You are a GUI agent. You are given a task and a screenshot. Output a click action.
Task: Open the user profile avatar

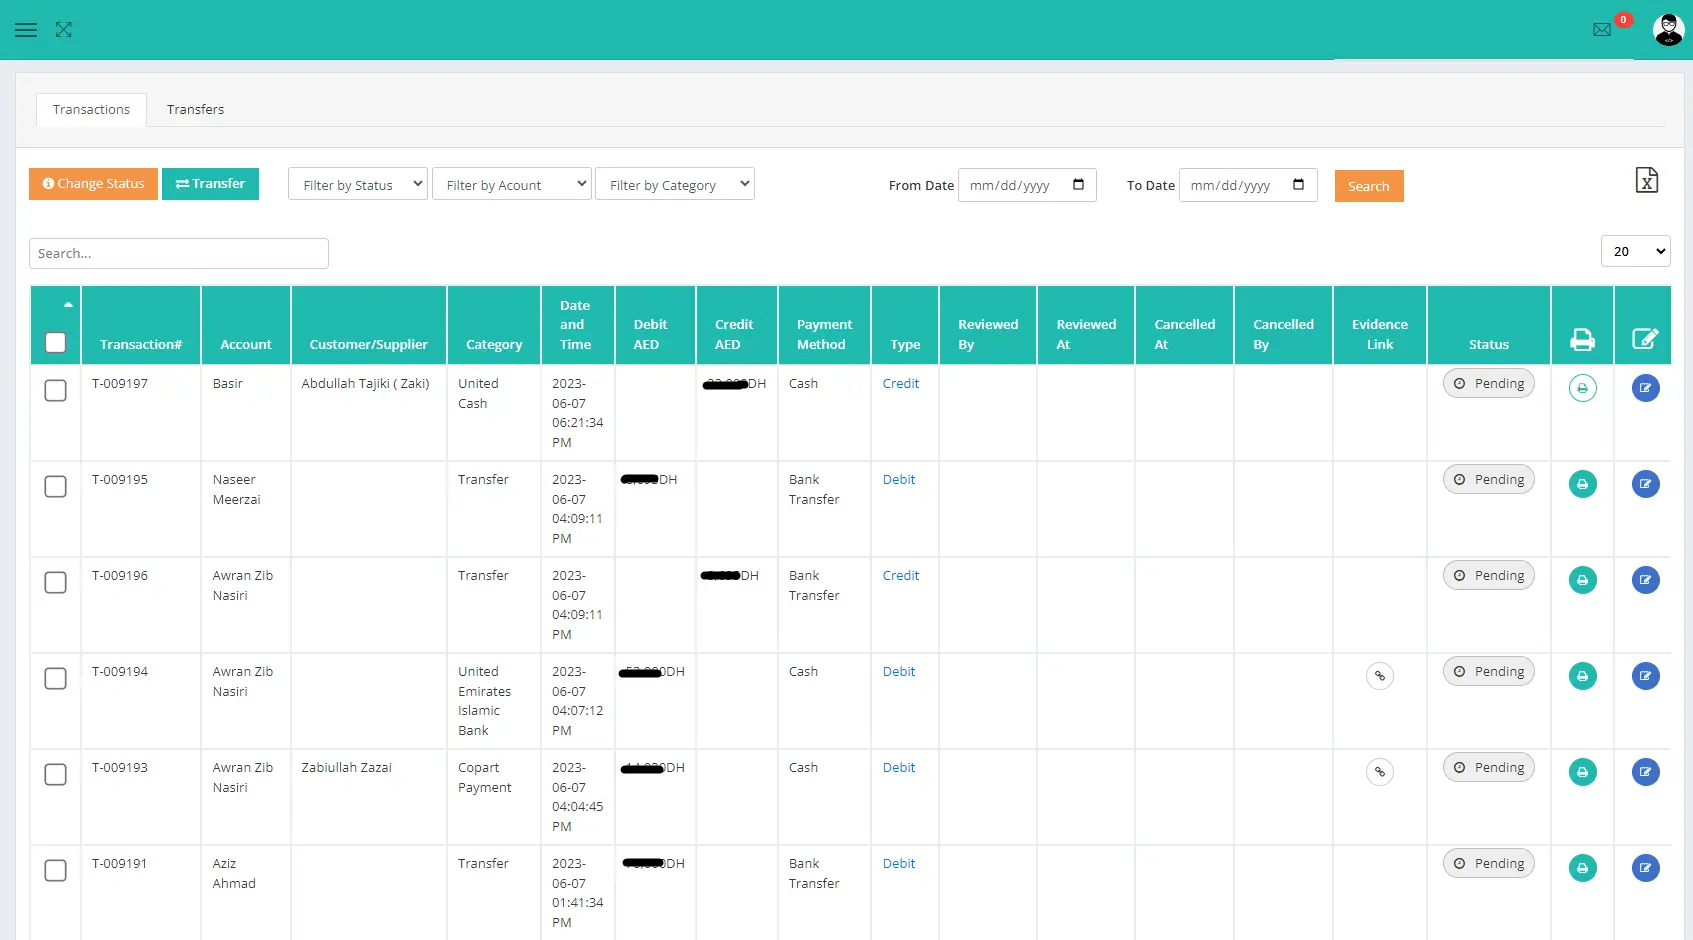pyautogui.click(x=1667, y=30)
